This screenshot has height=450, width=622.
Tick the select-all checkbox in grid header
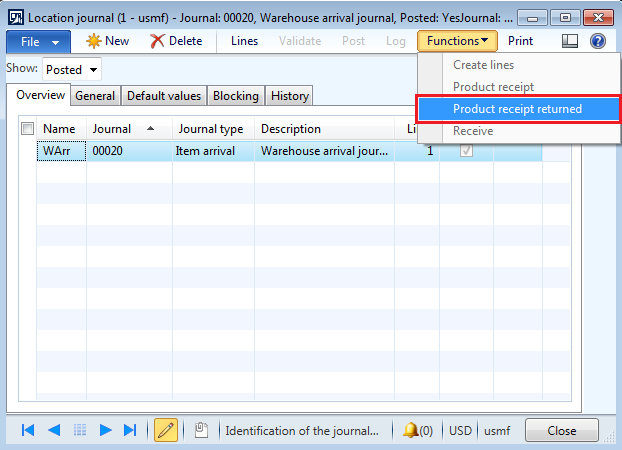(27, 129)
